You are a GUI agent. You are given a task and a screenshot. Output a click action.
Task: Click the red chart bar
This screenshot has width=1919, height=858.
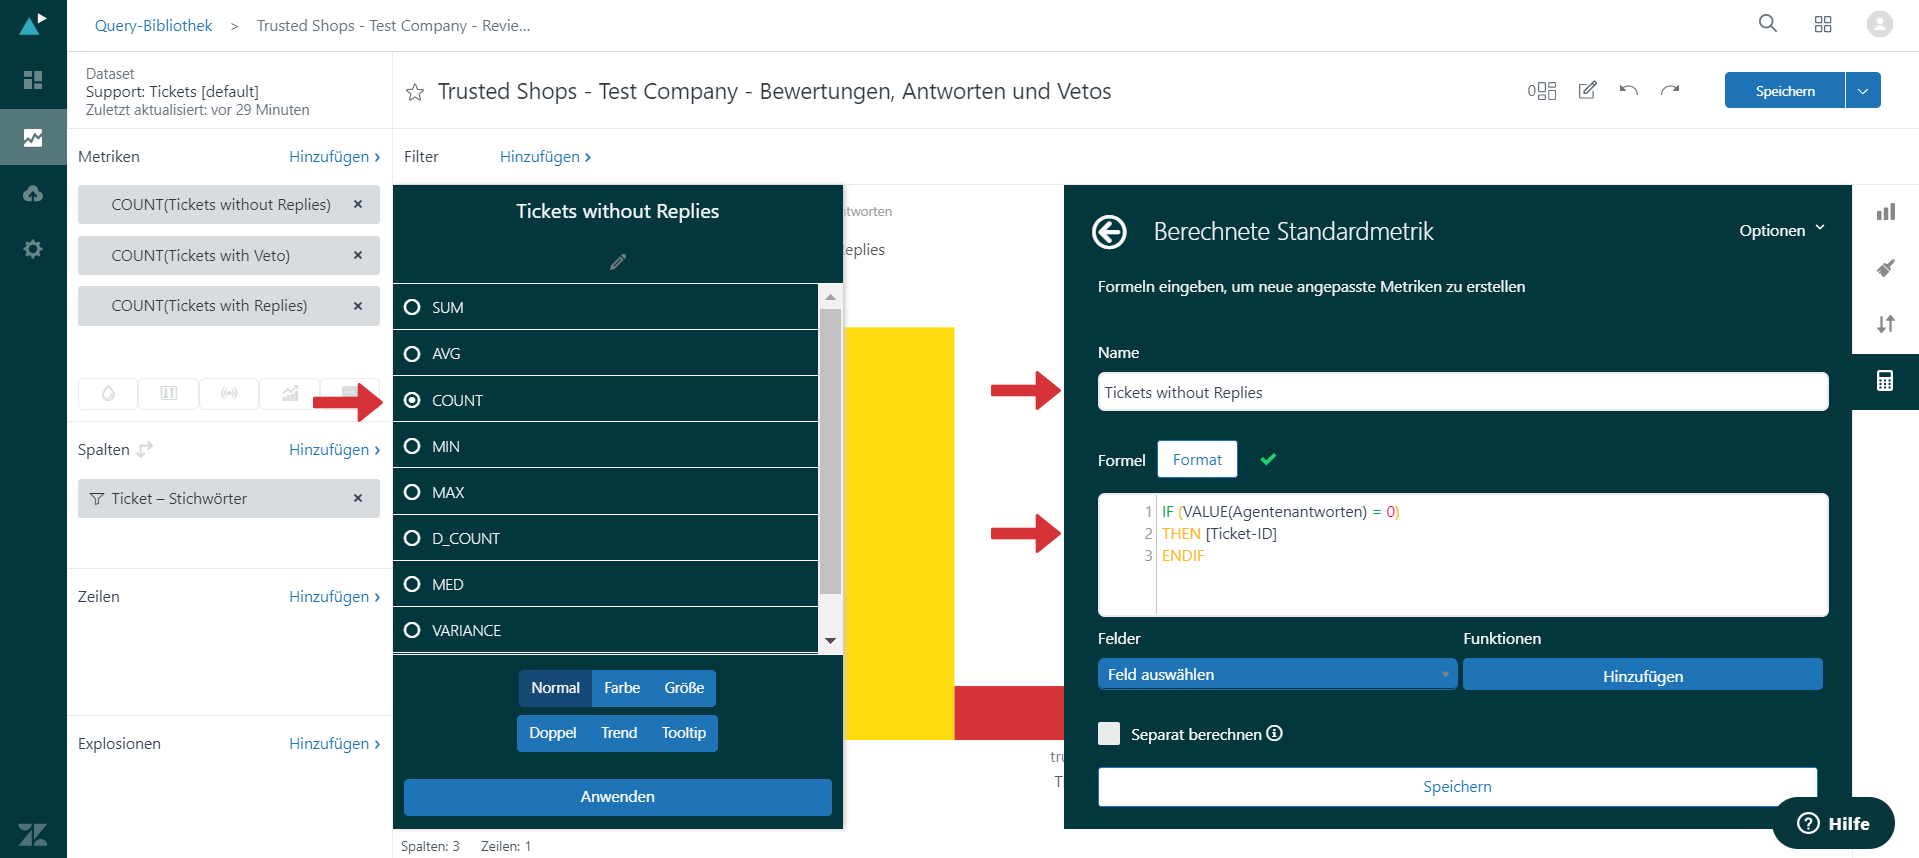(1008, 712)
